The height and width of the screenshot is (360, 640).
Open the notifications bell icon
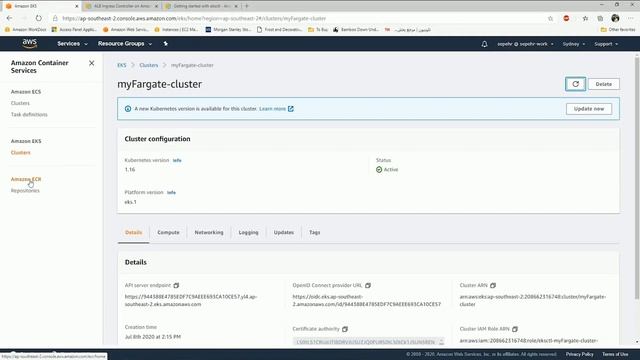click(x=484, y=44)
